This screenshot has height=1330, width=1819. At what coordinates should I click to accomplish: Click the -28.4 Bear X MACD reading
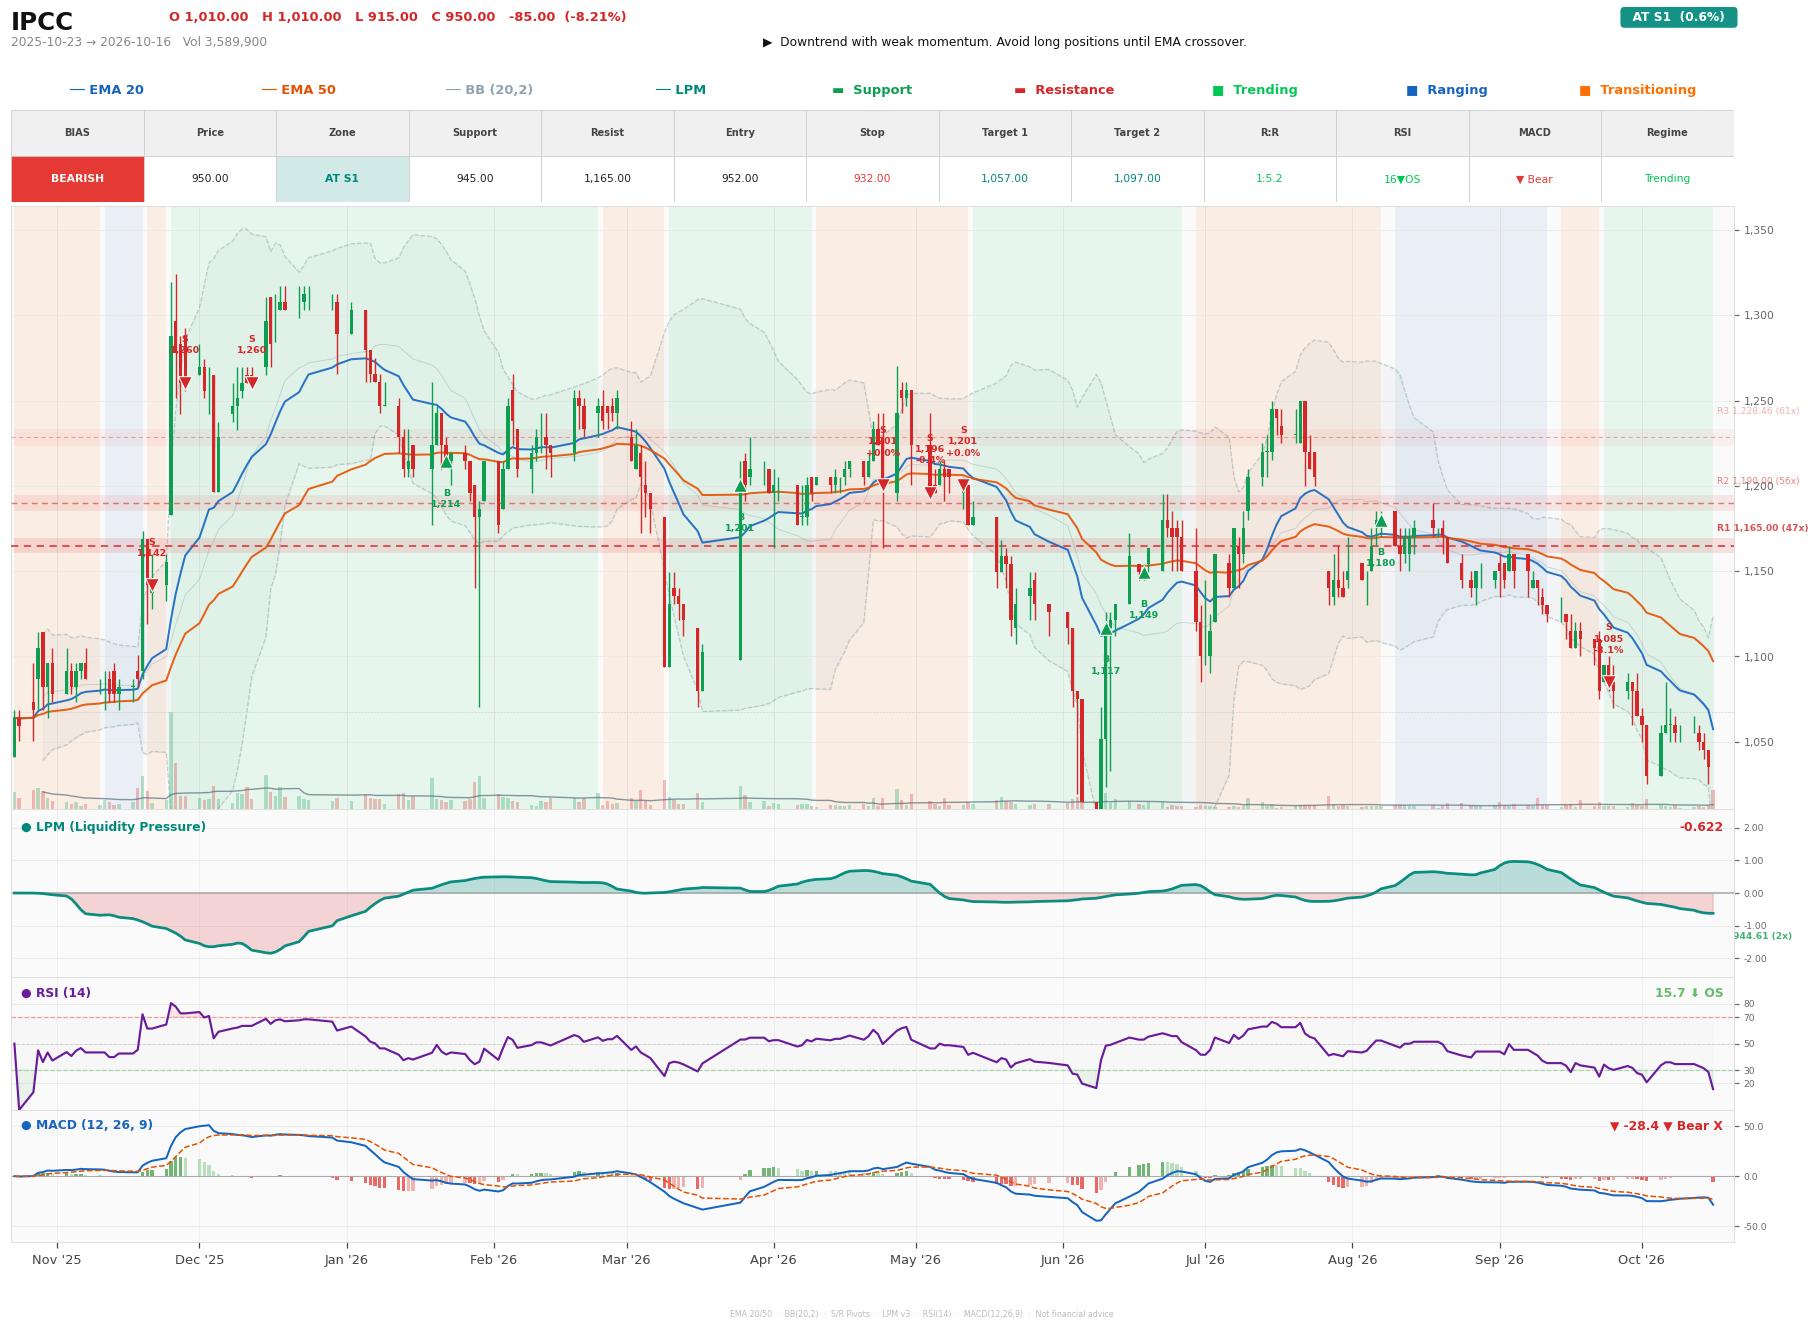(1666, 1126)
